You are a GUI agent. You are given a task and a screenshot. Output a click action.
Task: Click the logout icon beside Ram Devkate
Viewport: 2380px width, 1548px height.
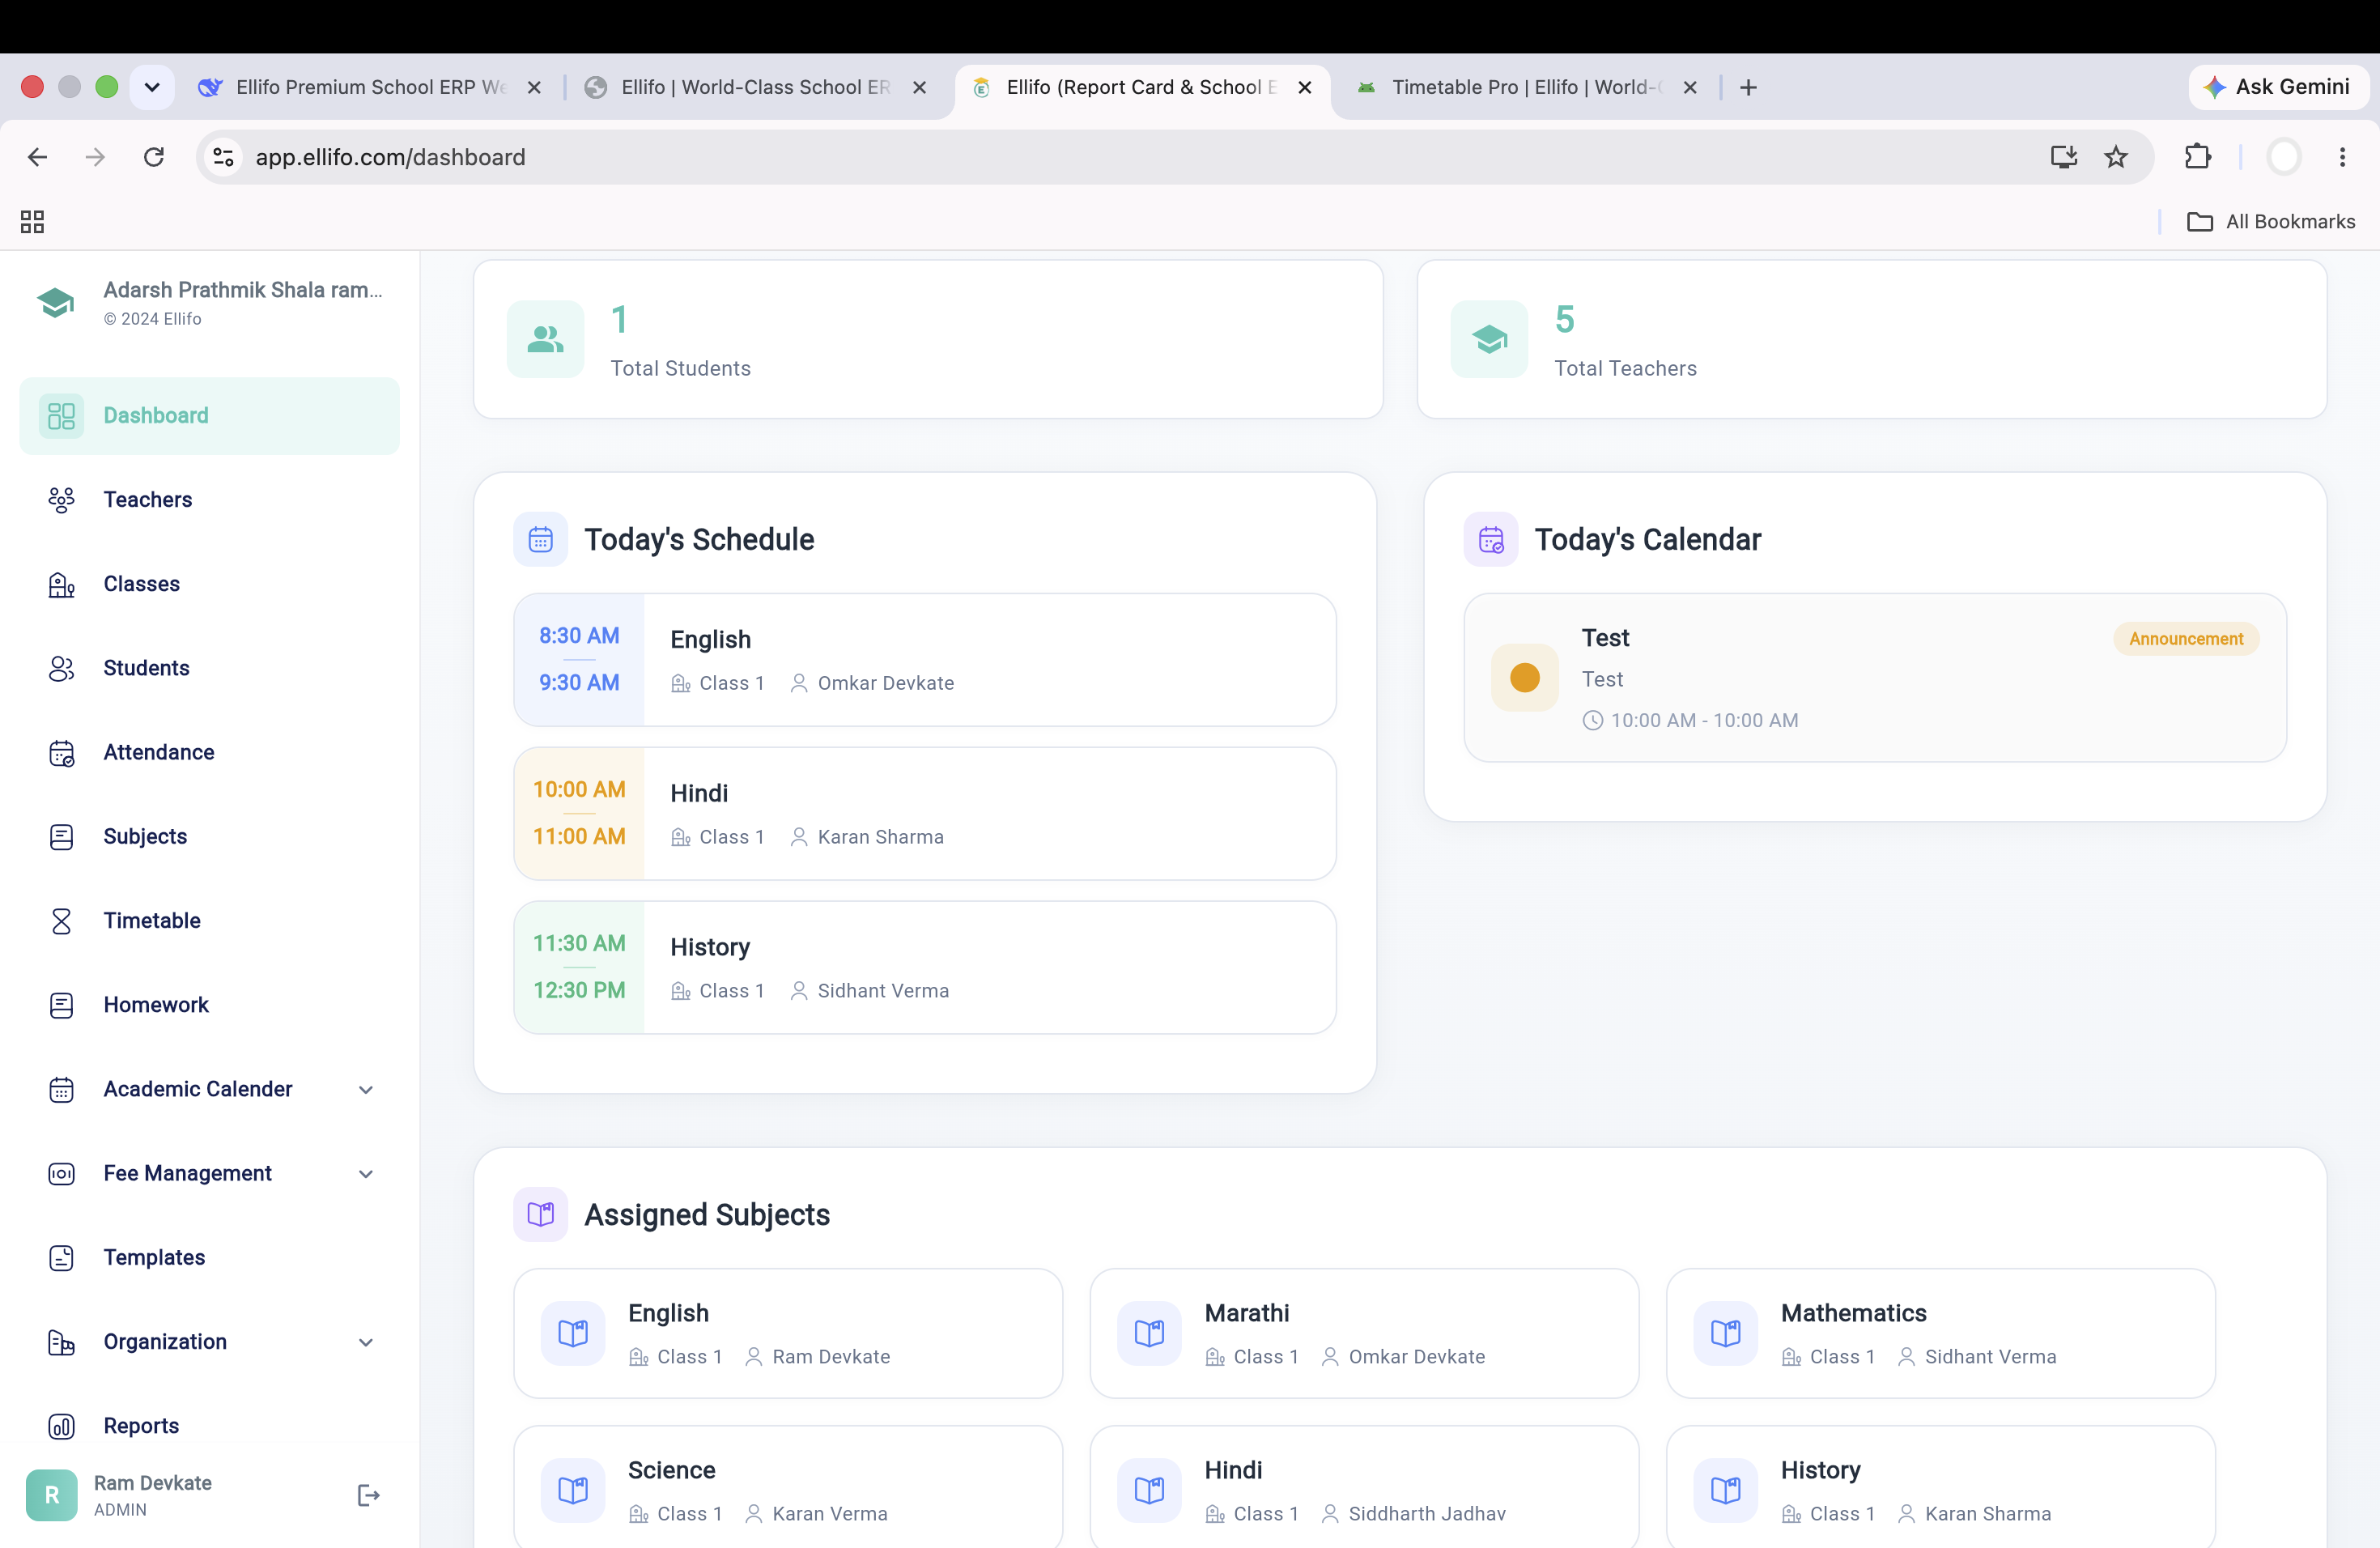tap(368, 1495)
